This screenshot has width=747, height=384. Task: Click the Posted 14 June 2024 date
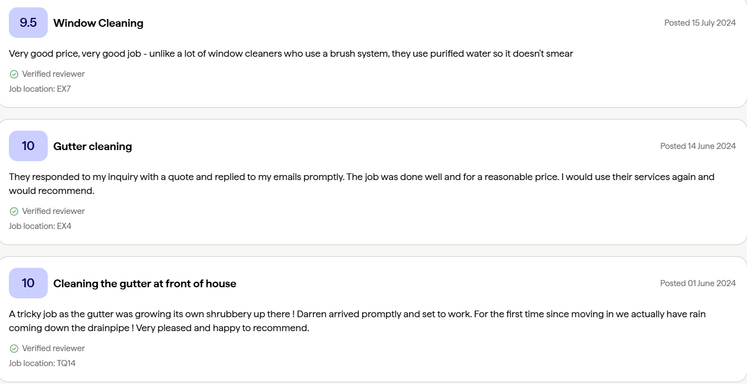pos(698,146)
